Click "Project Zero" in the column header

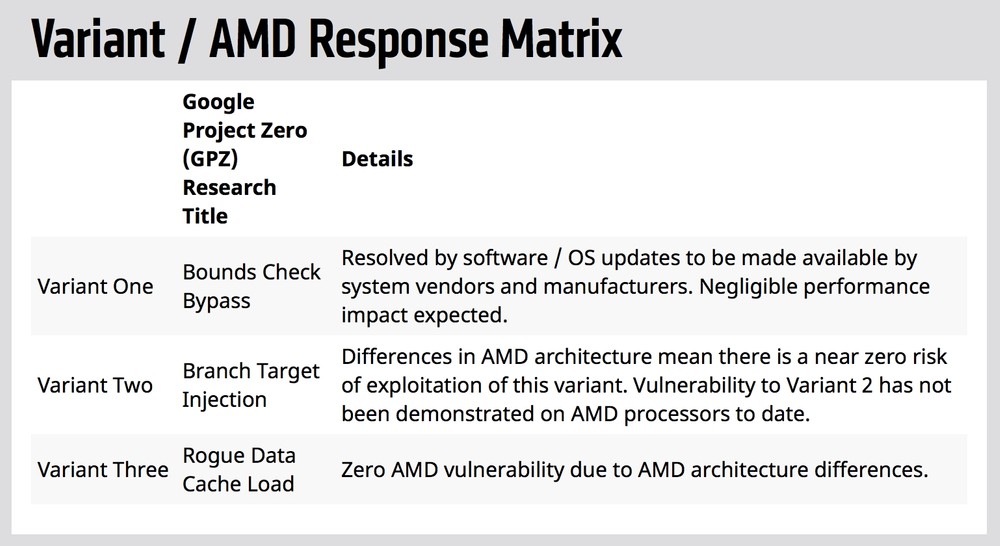[244, 130]
